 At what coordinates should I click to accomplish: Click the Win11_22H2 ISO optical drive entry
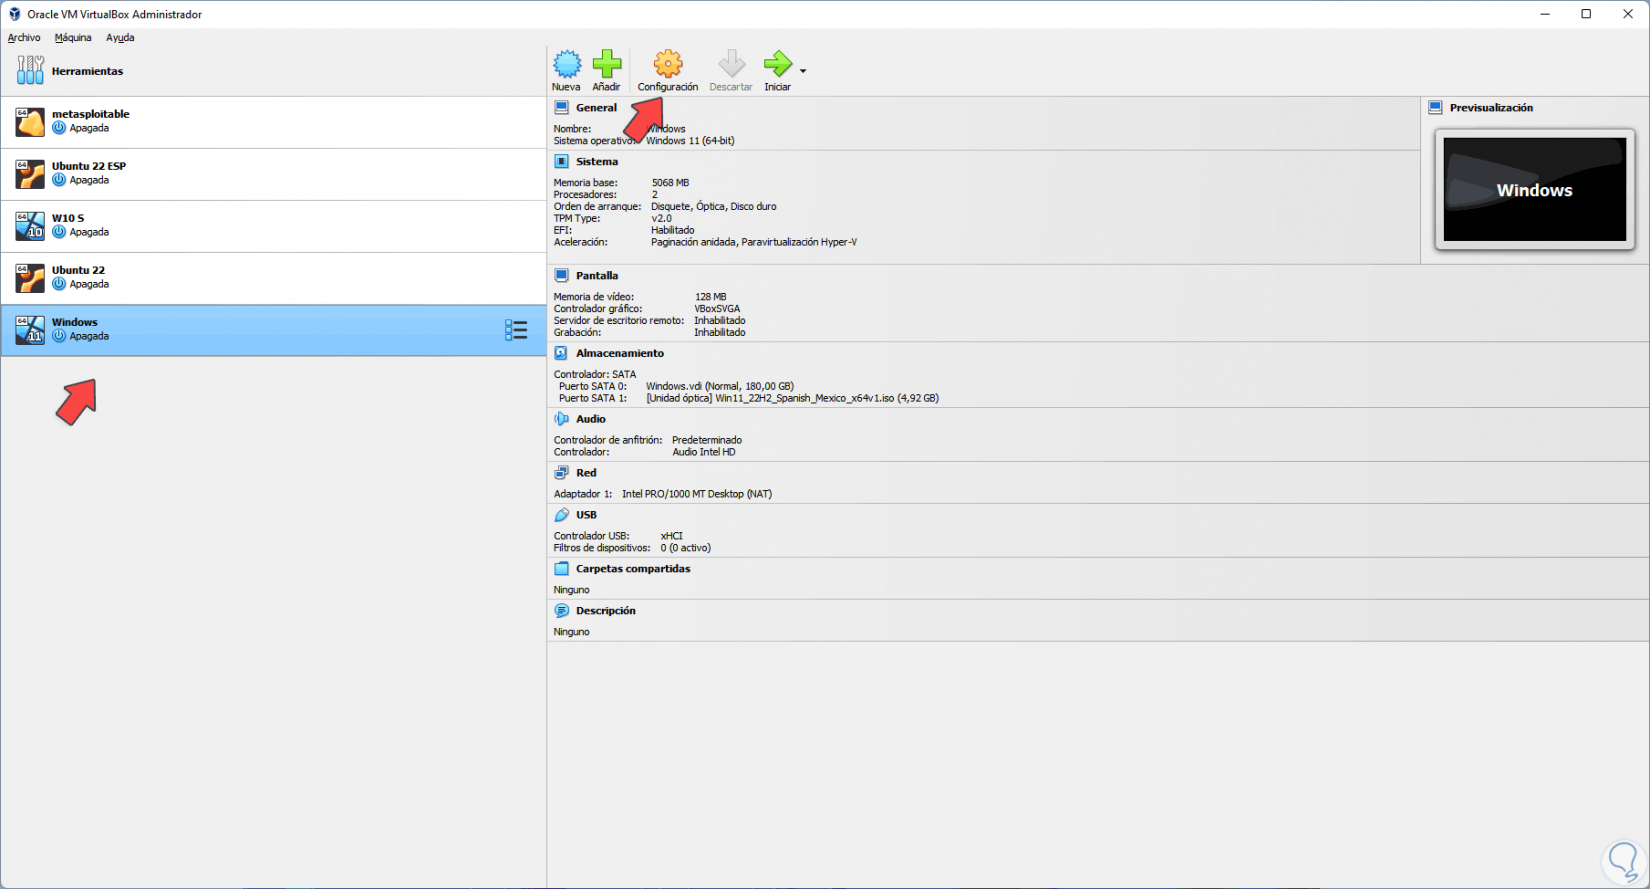792,398
